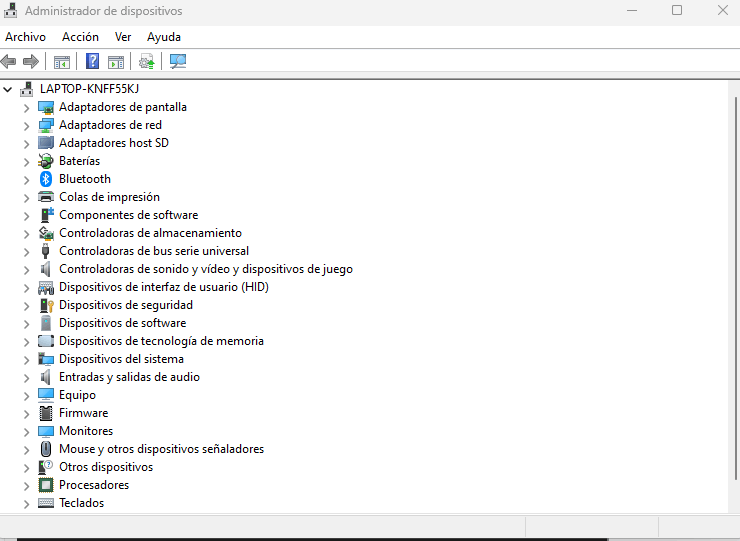Expand the Baterías category
The height and width of the screenshot is (541, 740).
(x=26, y=162)
